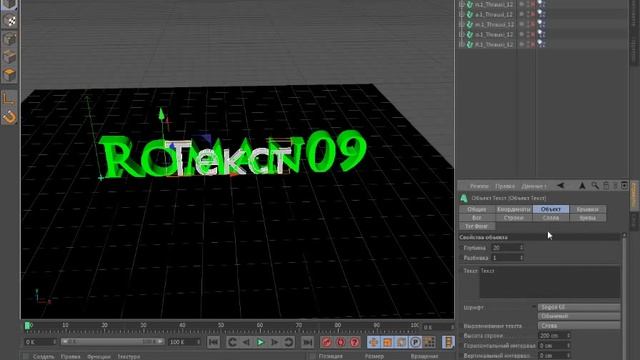Viewport: 640px width, 360px height.
Task: Click the green Text object icon in attributes header
Action: click(464, 198)
